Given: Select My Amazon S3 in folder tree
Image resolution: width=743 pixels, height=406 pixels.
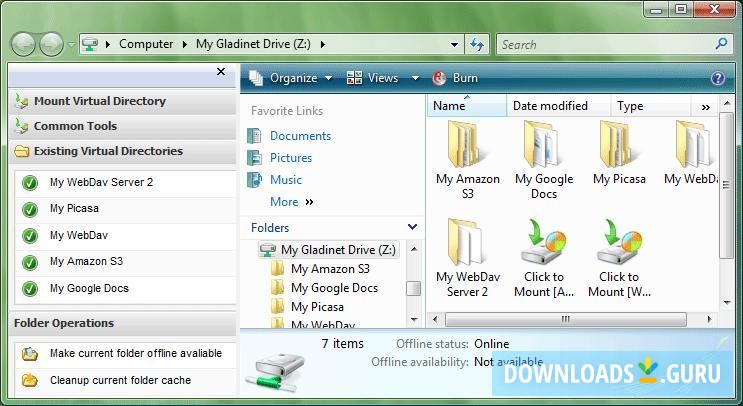Looking at the screenshot, I should point(330,269).
